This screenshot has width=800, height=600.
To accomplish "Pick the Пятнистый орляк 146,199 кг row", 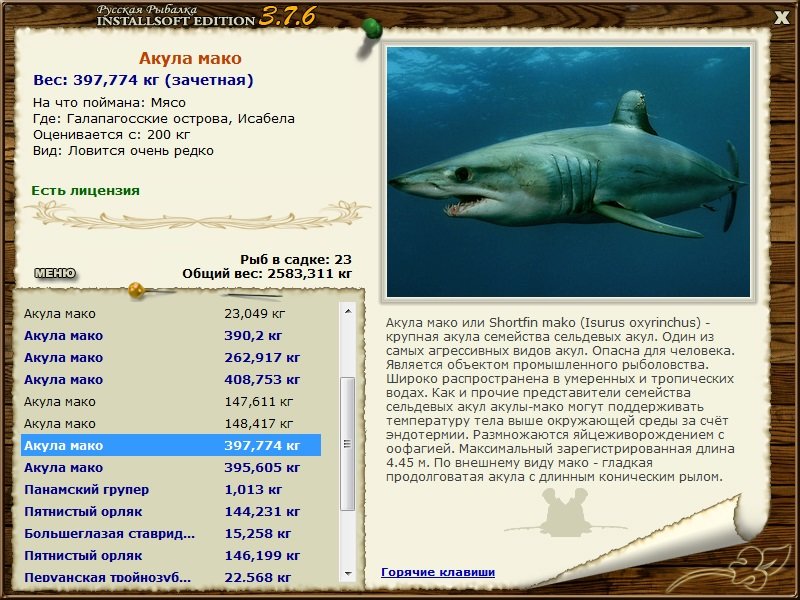I will (171, 555).
